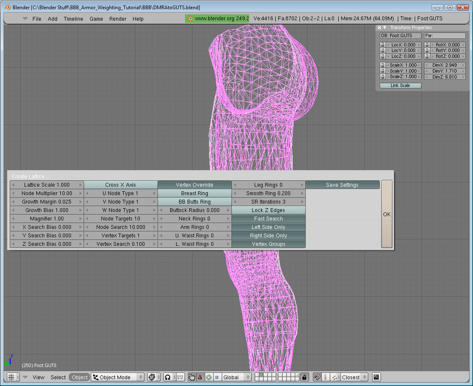Open the File menu
The height and width of the screenshot is (386, 473).
[x=37, y=19]
